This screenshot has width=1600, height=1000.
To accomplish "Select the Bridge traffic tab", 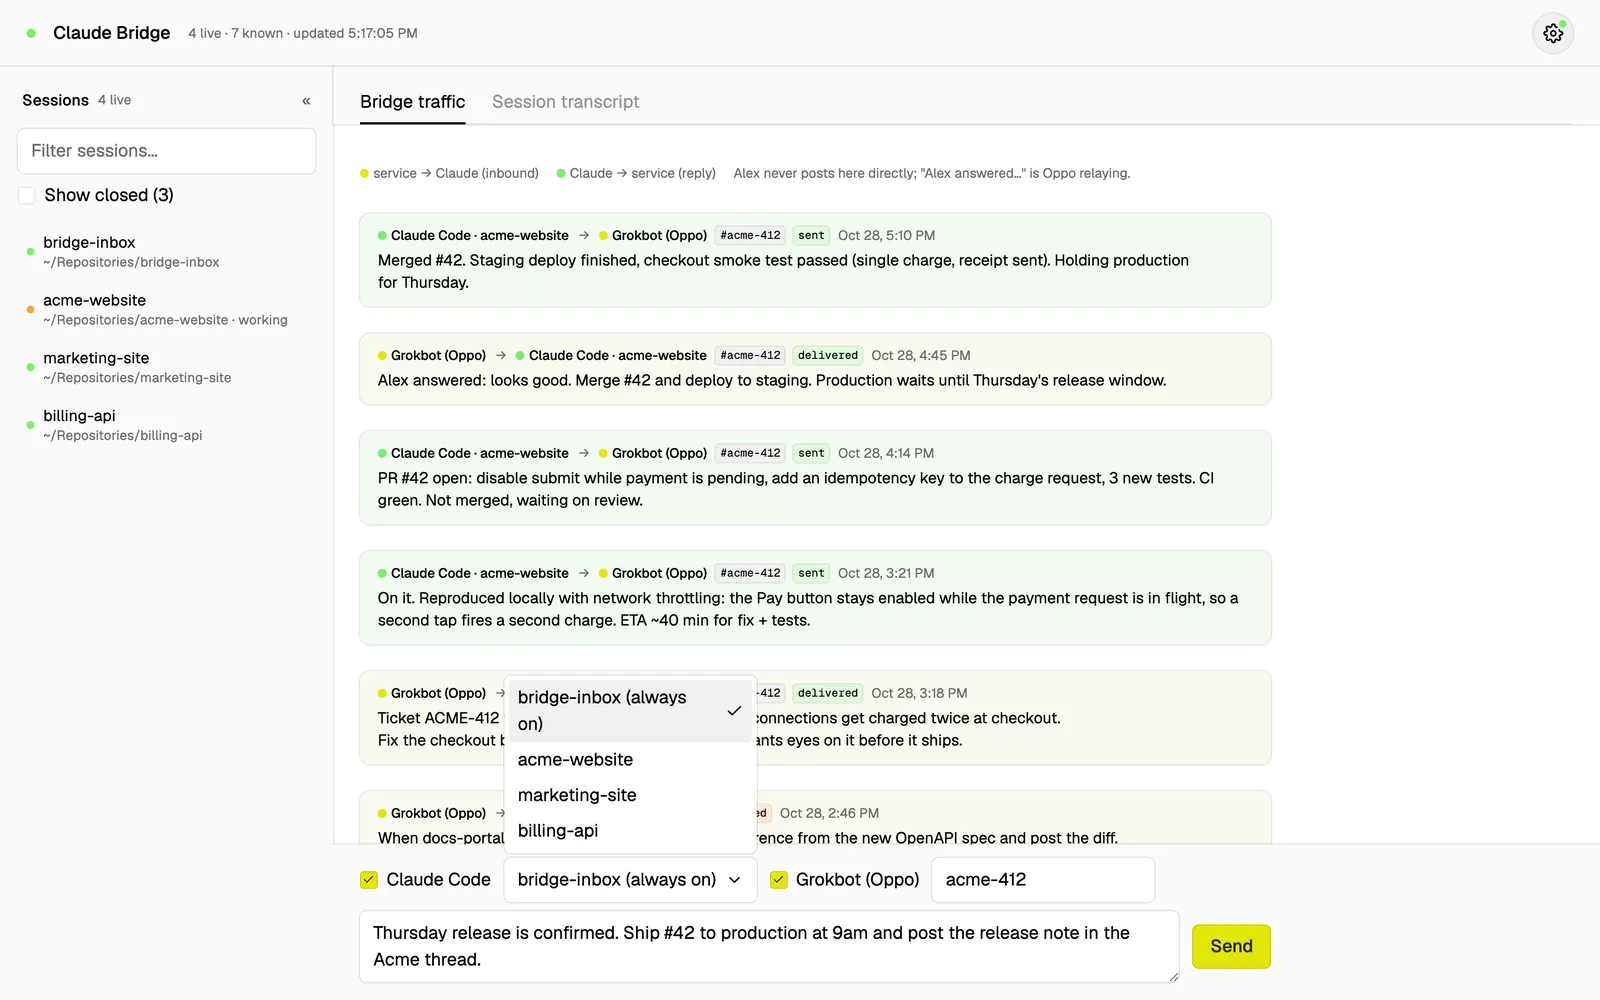I will 412,102.
